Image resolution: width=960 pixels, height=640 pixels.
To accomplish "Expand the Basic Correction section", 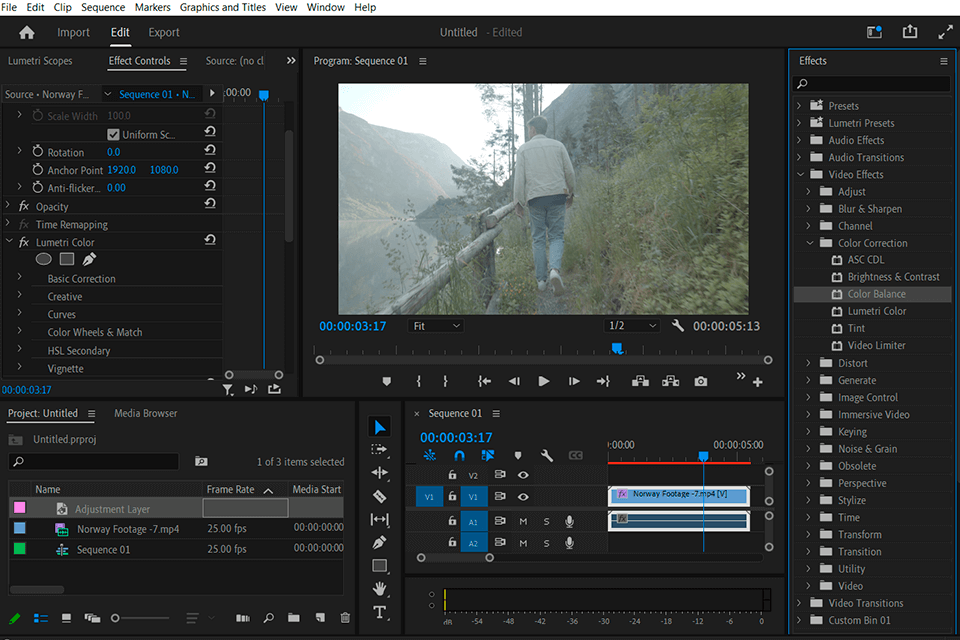I will [x=19, y=277].
